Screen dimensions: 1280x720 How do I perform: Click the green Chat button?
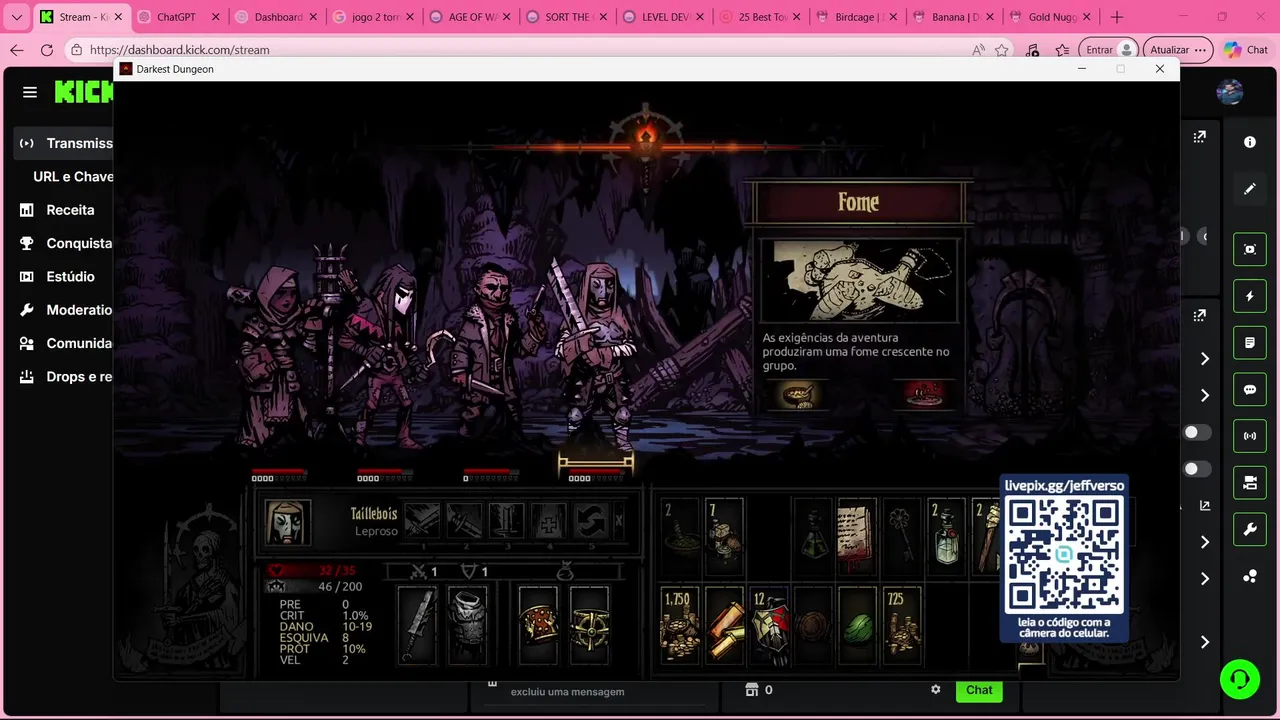[x=979, y=690]
